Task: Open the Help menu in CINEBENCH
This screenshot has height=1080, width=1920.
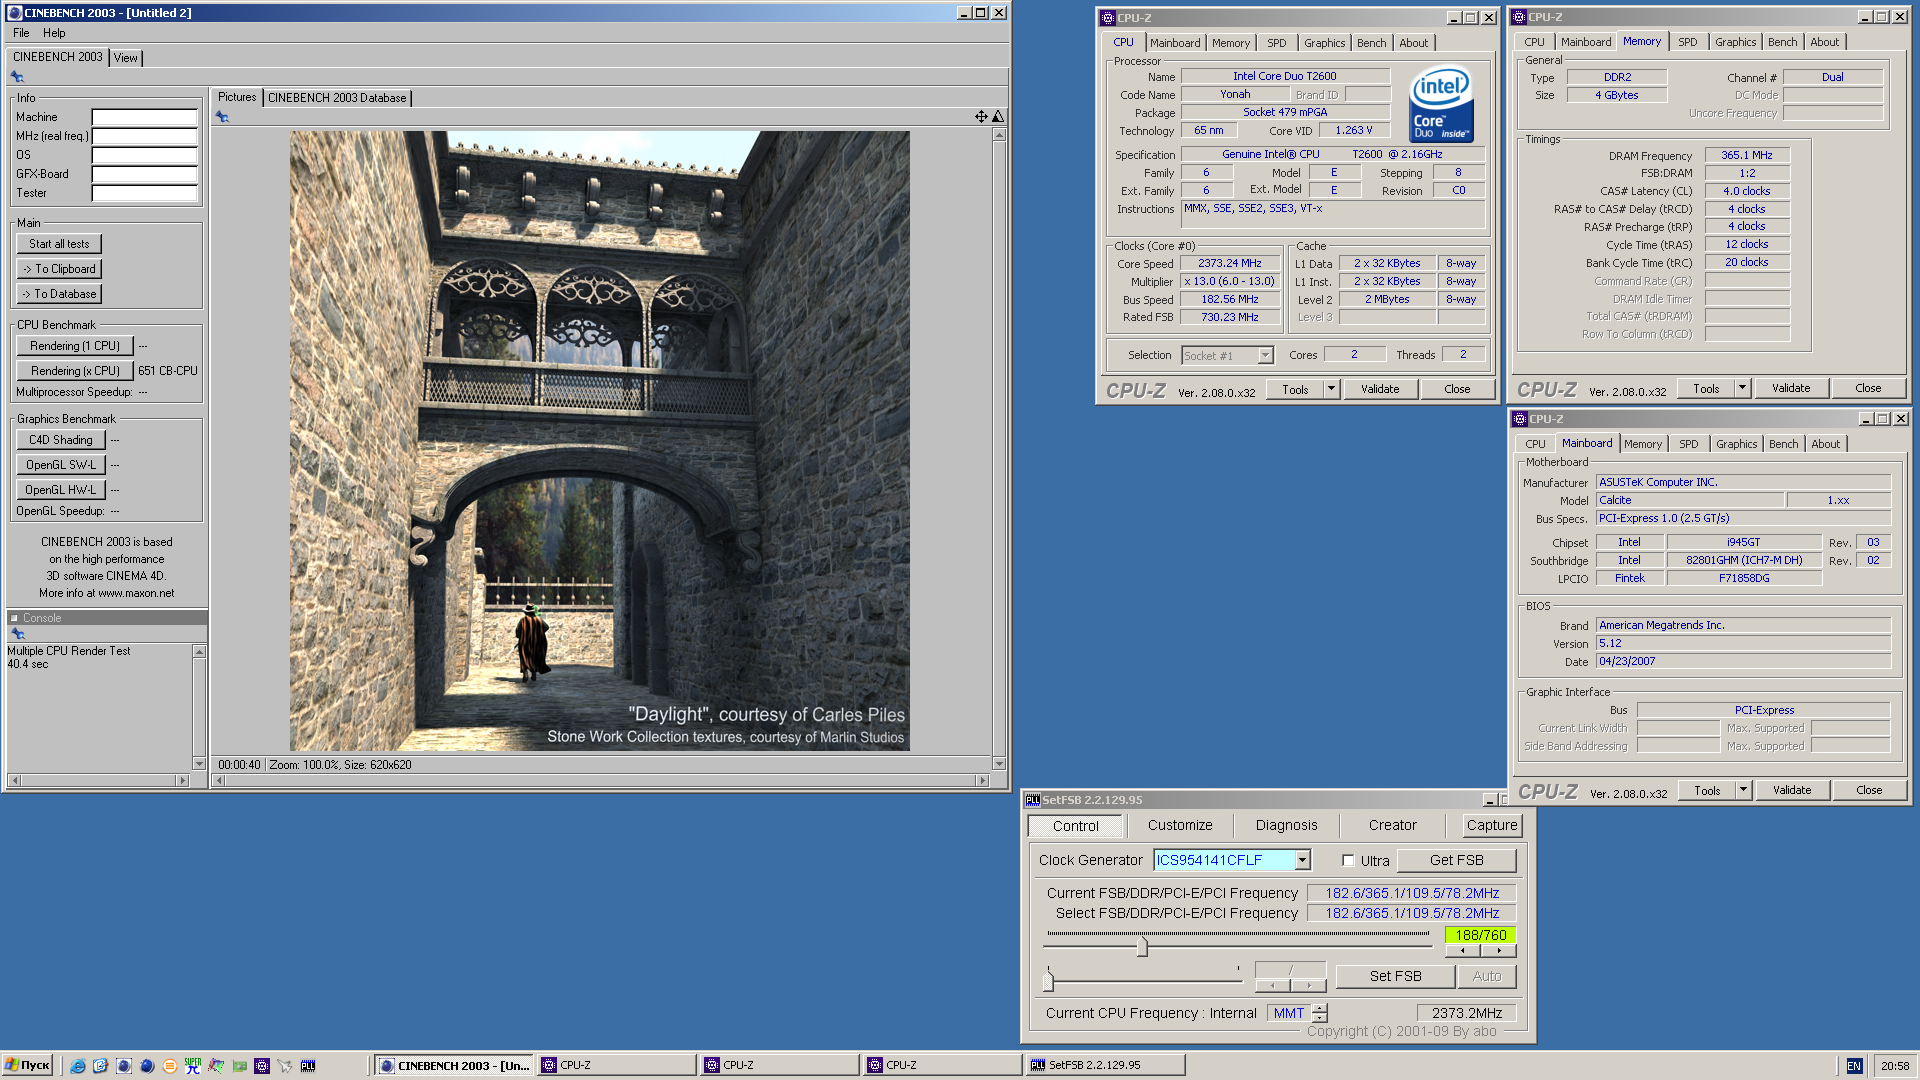Action: pos(54,33)
